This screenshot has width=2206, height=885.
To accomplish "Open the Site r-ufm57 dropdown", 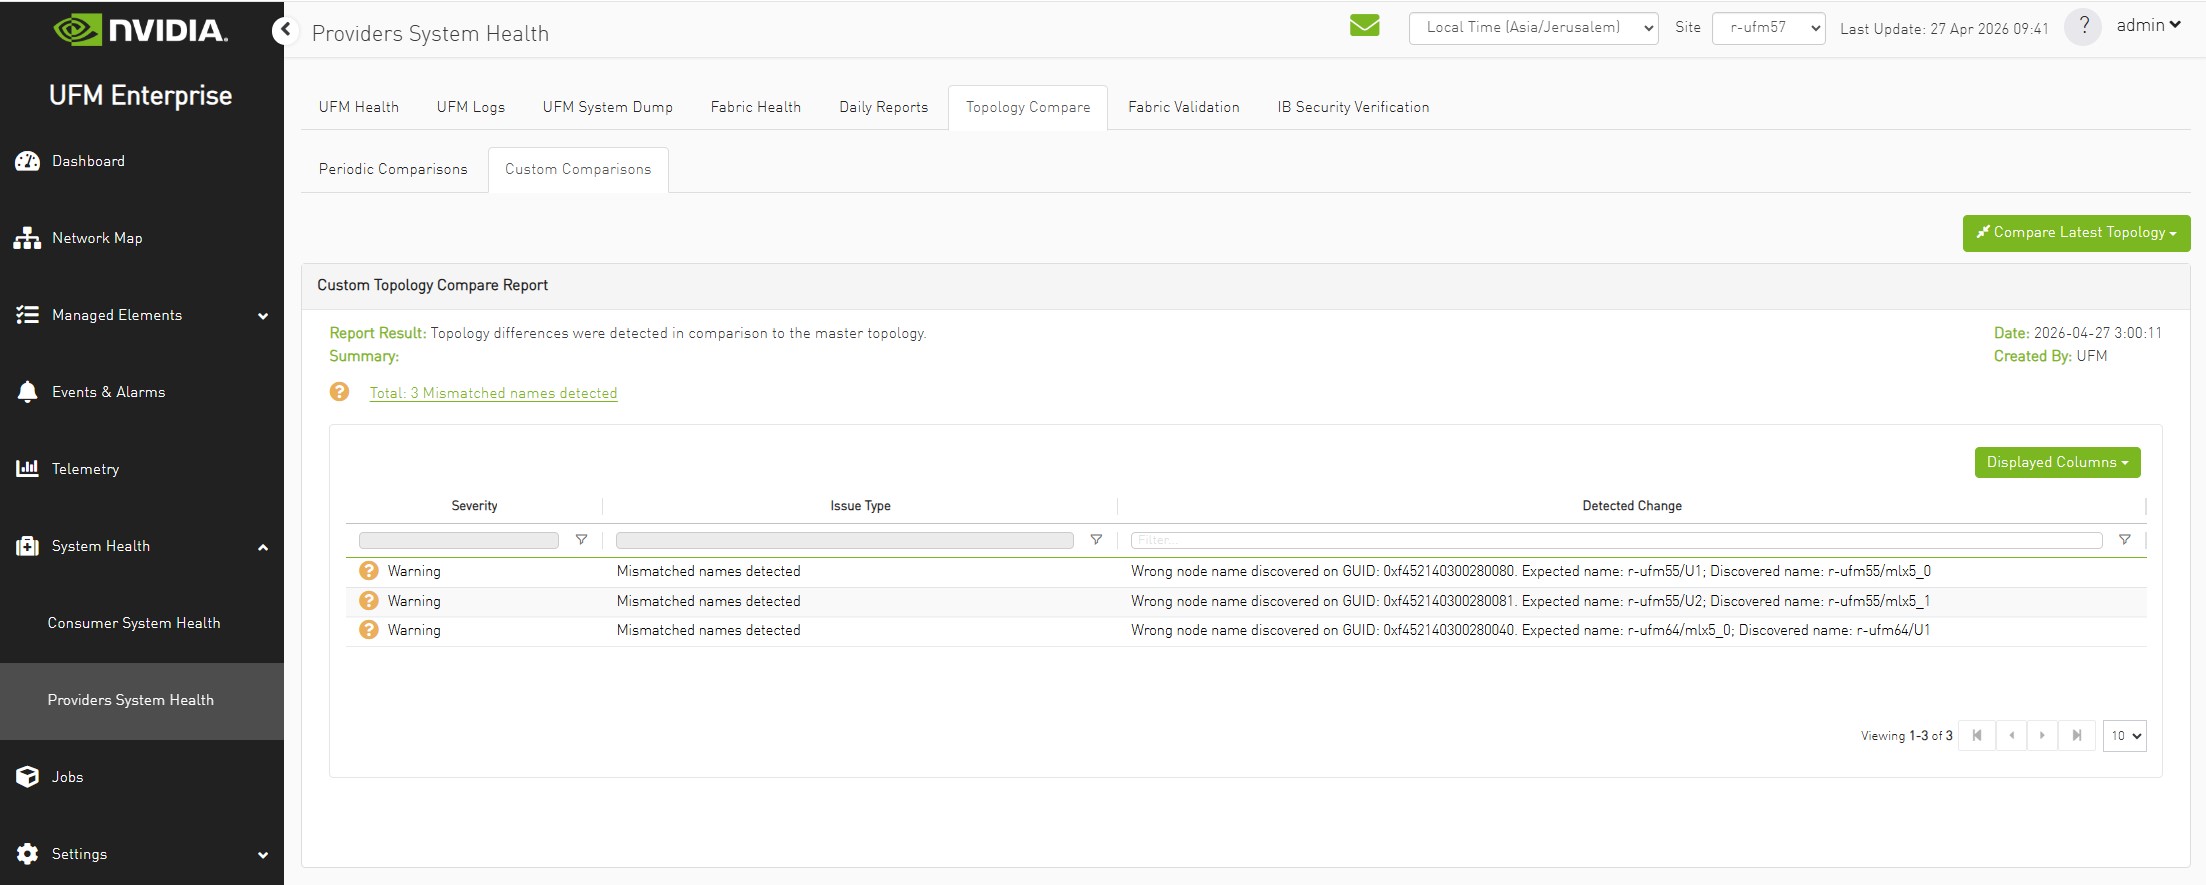I will [x=1769, y=28].
